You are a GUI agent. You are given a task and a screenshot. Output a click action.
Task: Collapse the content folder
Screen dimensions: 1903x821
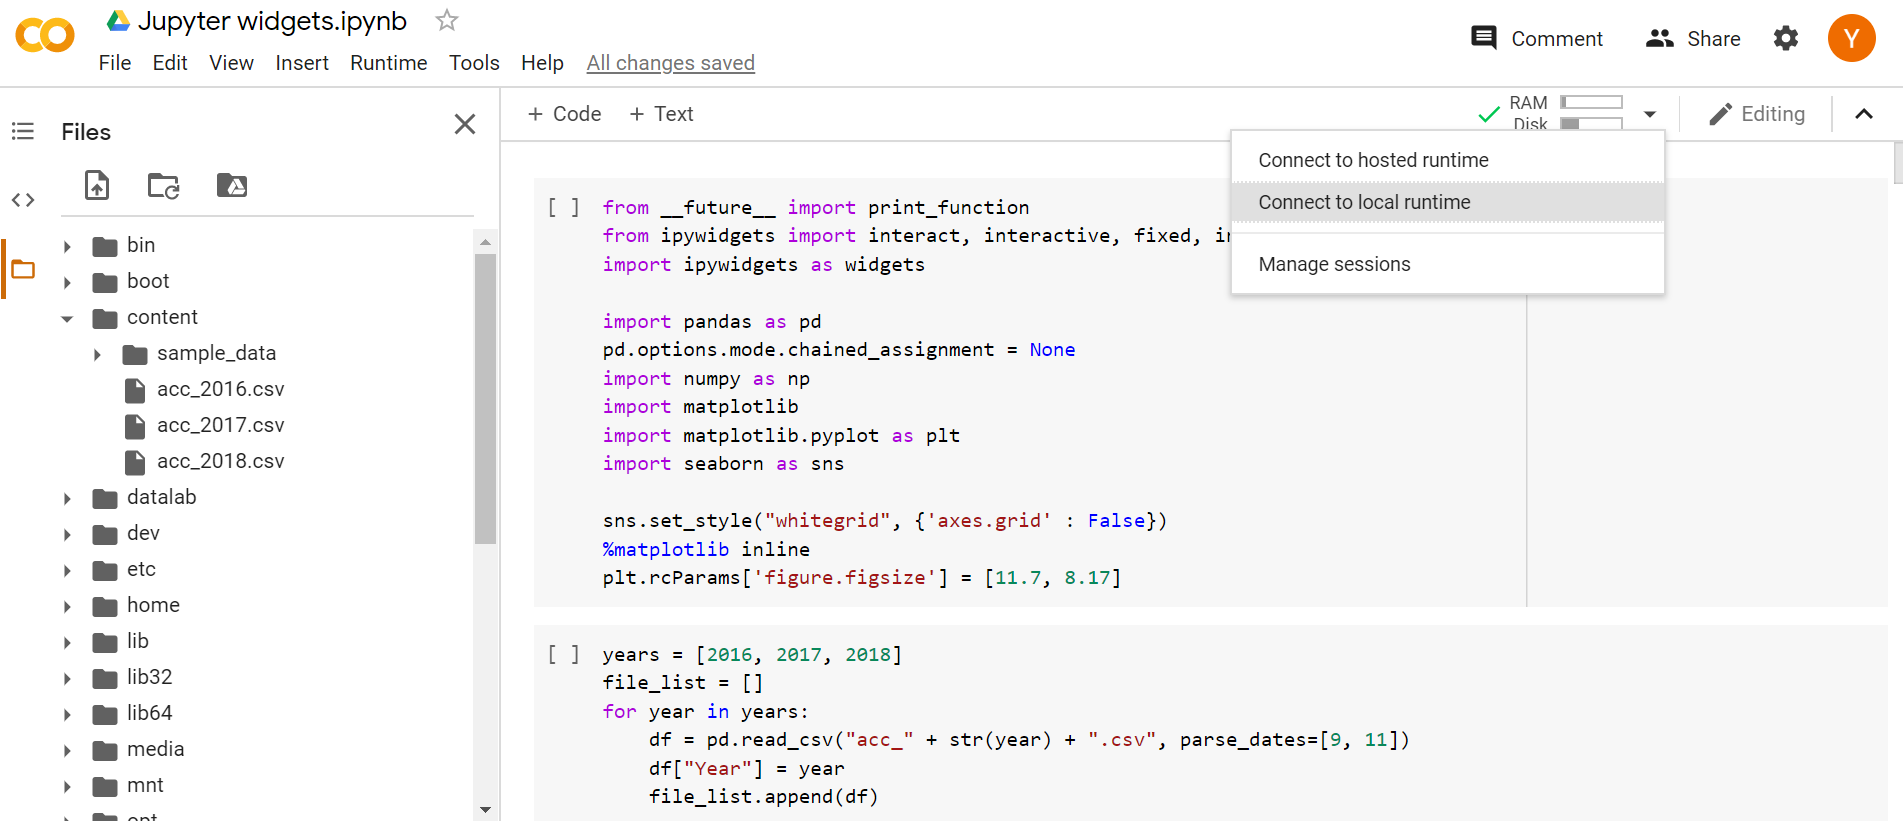pyautogui.click(x=67, y=318)
